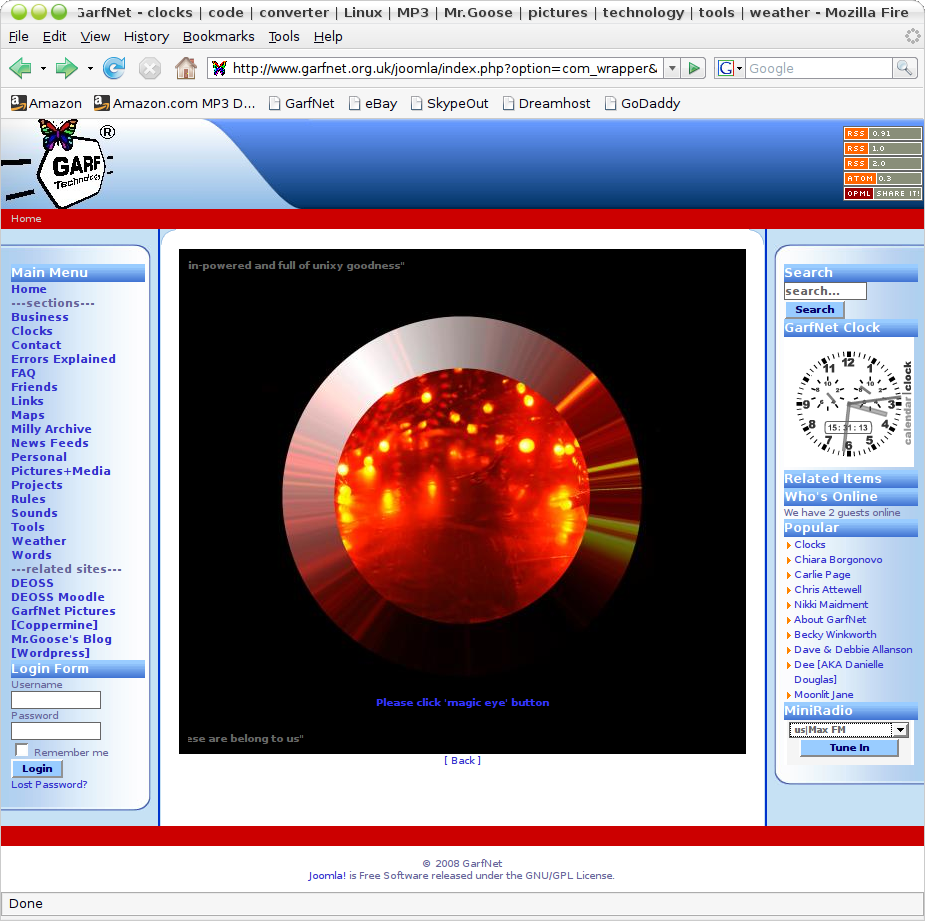Open the File menu
The image size is (925, 921).
19,37
